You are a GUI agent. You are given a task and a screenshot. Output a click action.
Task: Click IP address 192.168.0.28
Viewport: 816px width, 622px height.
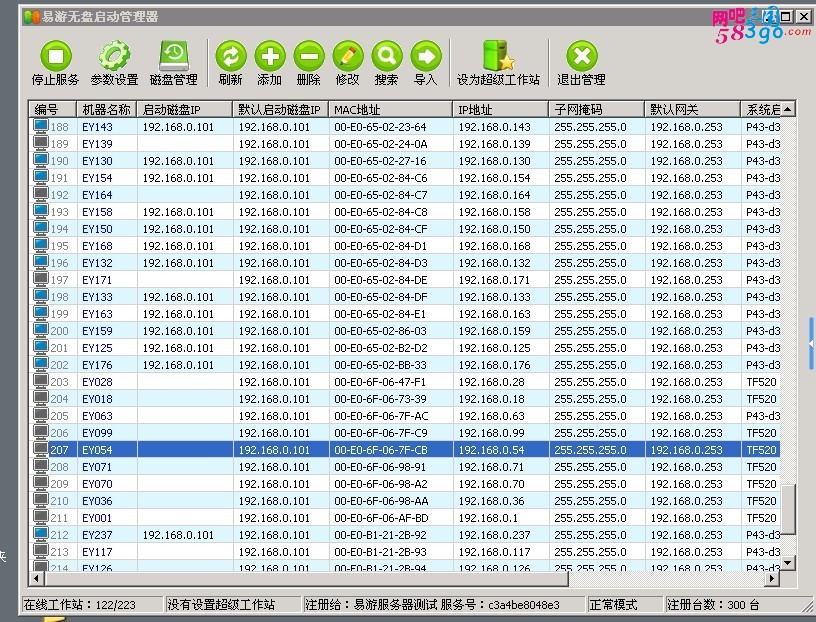click(491, 382)
